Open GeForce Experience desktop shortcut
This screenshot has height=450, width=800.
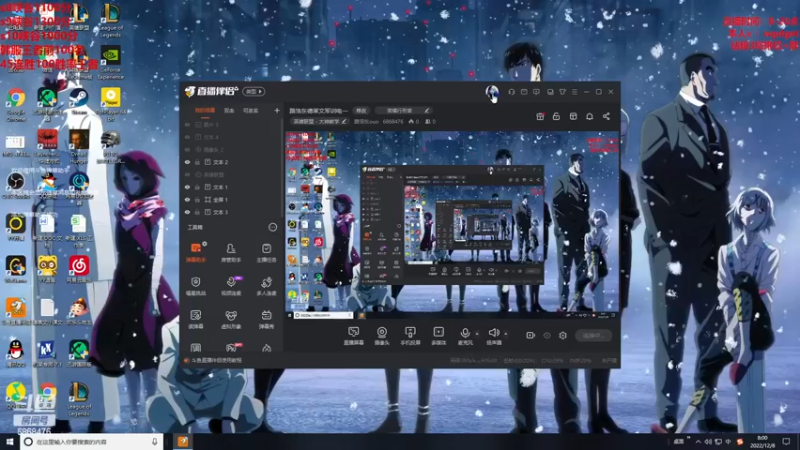click(111, 63)
